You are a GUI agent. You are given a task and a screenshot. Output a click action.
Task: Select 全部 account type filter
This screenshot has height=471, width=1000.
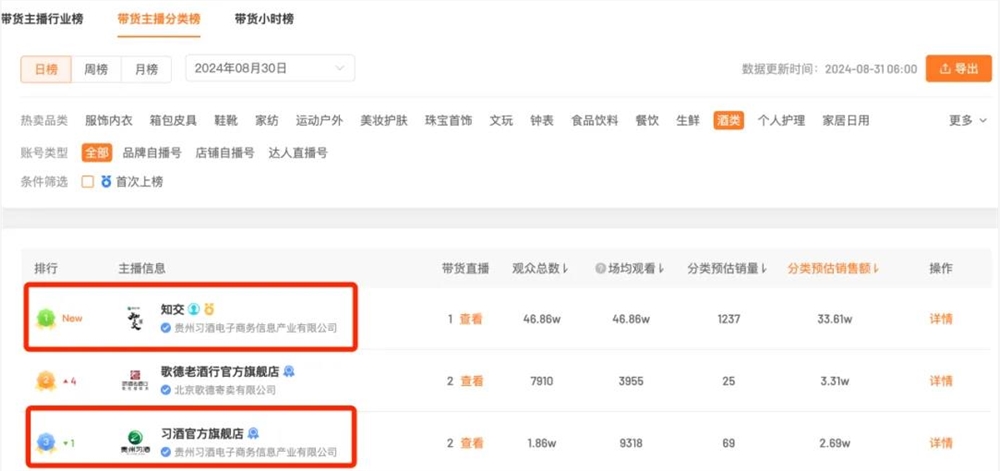[x=97, y=153]
